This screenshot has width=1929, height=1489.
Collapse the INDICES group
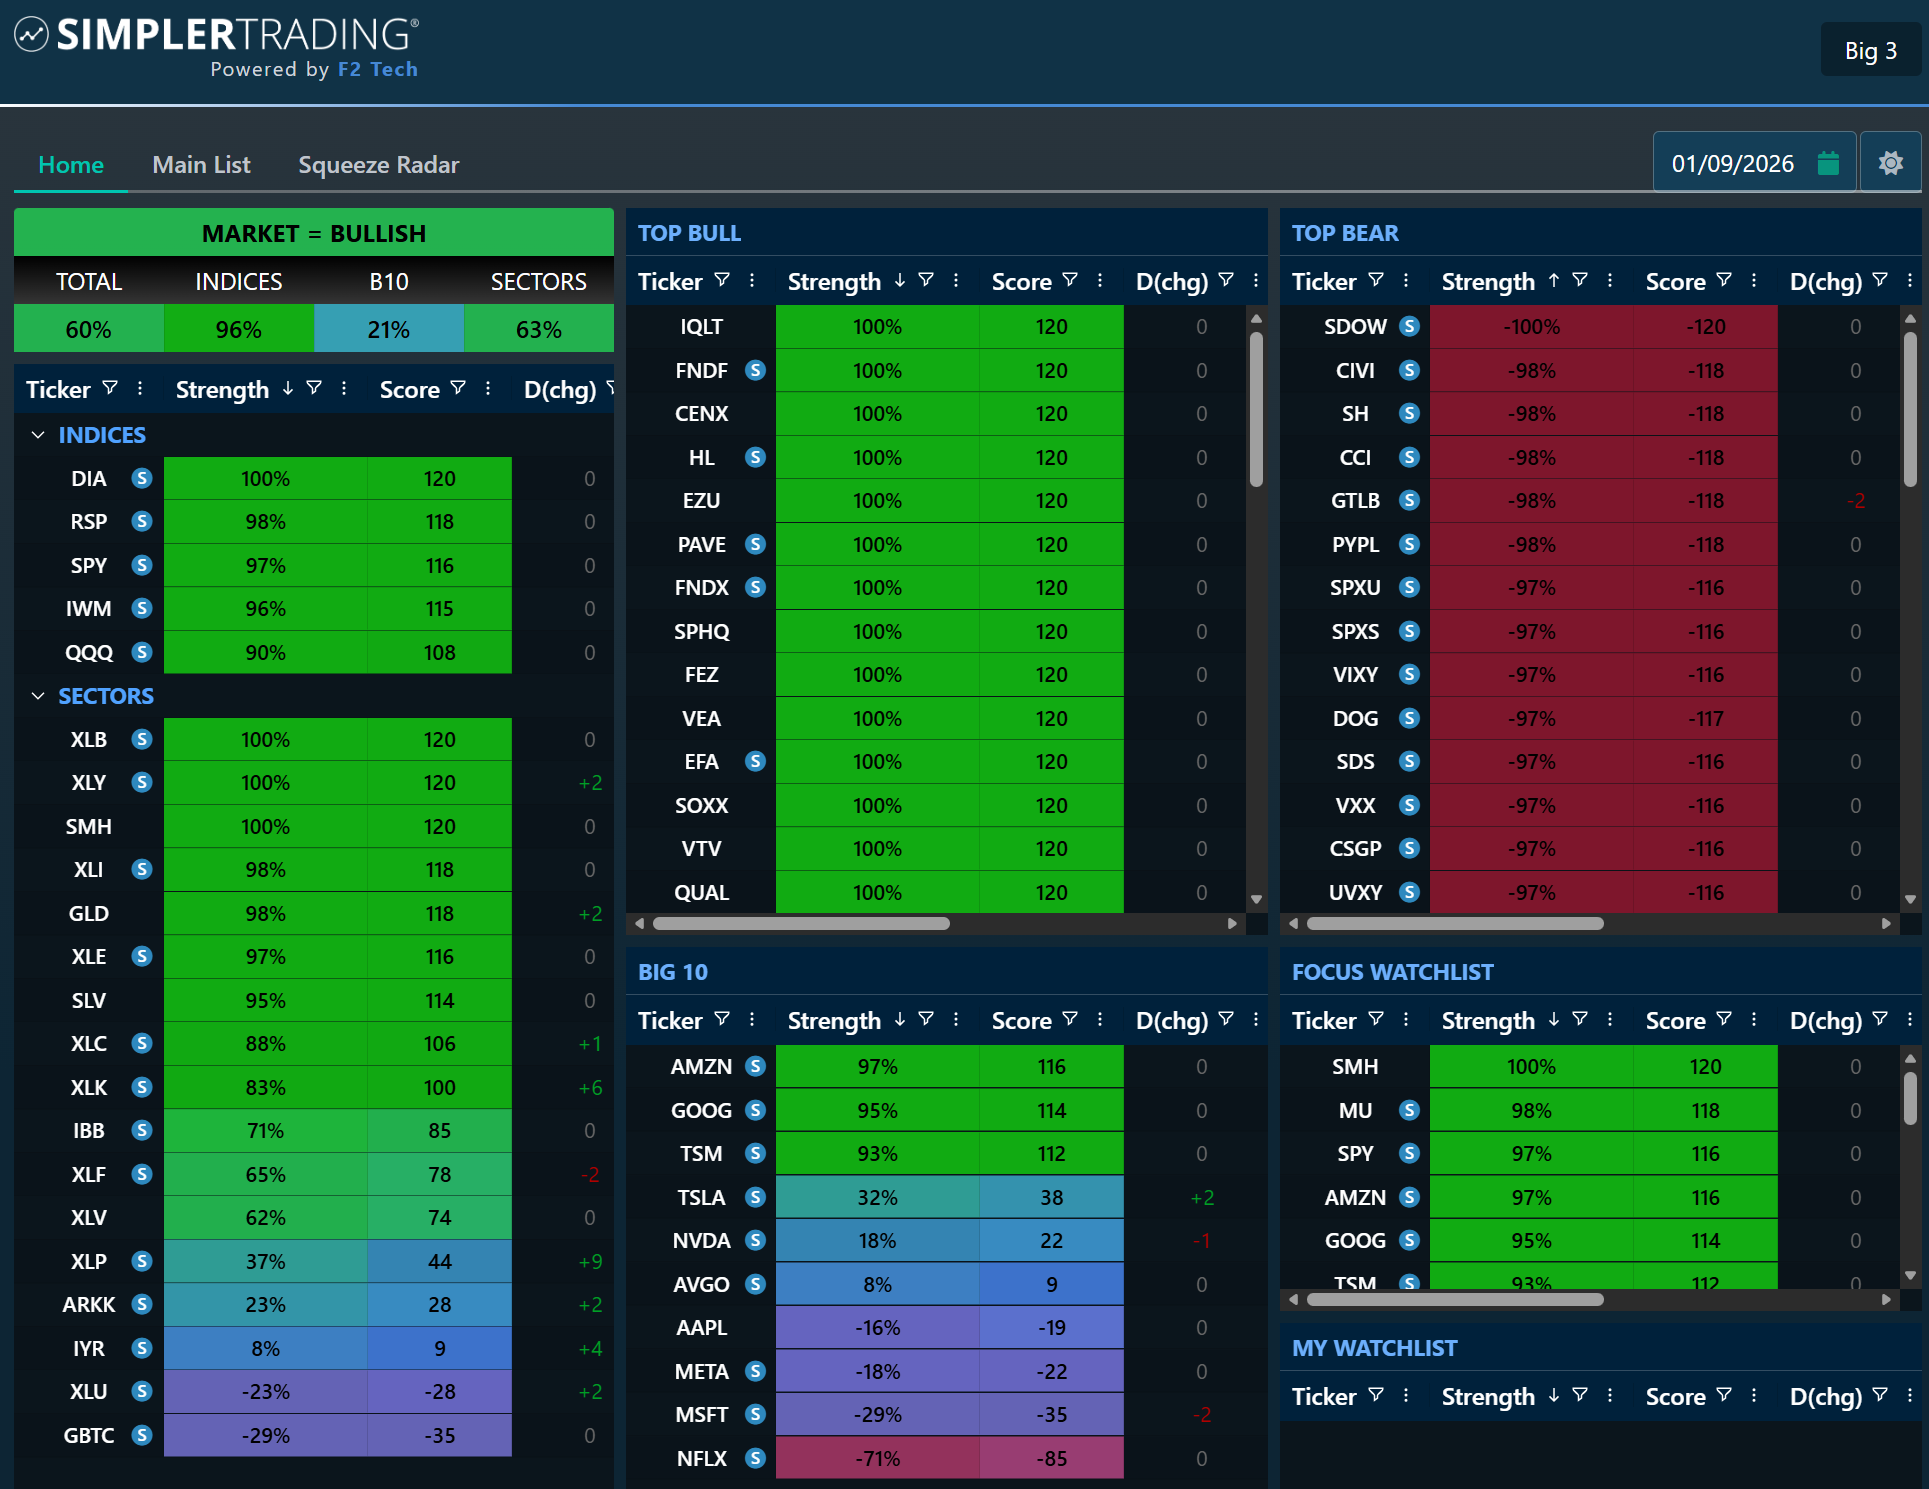point(38,435)
